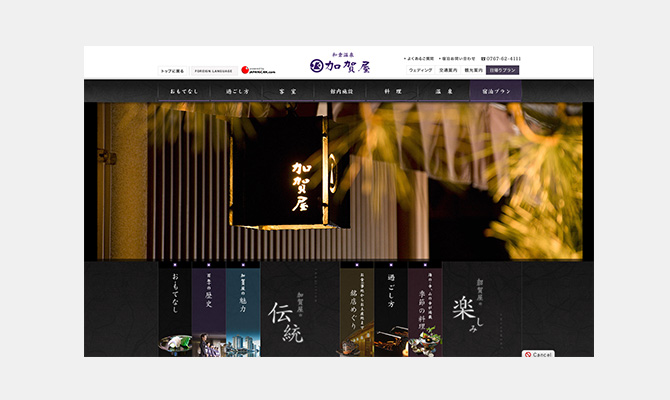Open the 銘店めぐり brown vertical banner
The width and height of the screenshot is (670, 400).
(357, 312)
